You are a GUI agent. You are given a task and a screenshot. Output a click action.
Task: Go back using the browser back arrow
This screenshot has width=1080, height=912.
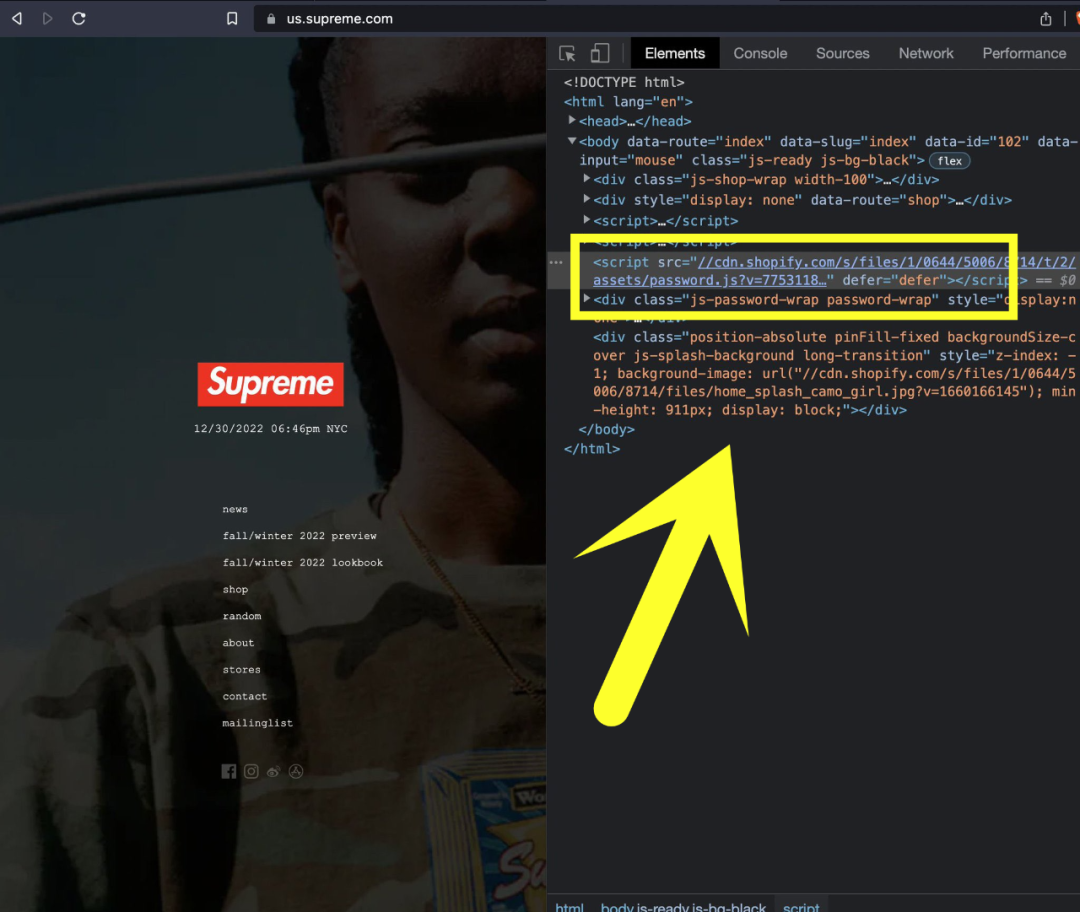[x=17, y=19]
